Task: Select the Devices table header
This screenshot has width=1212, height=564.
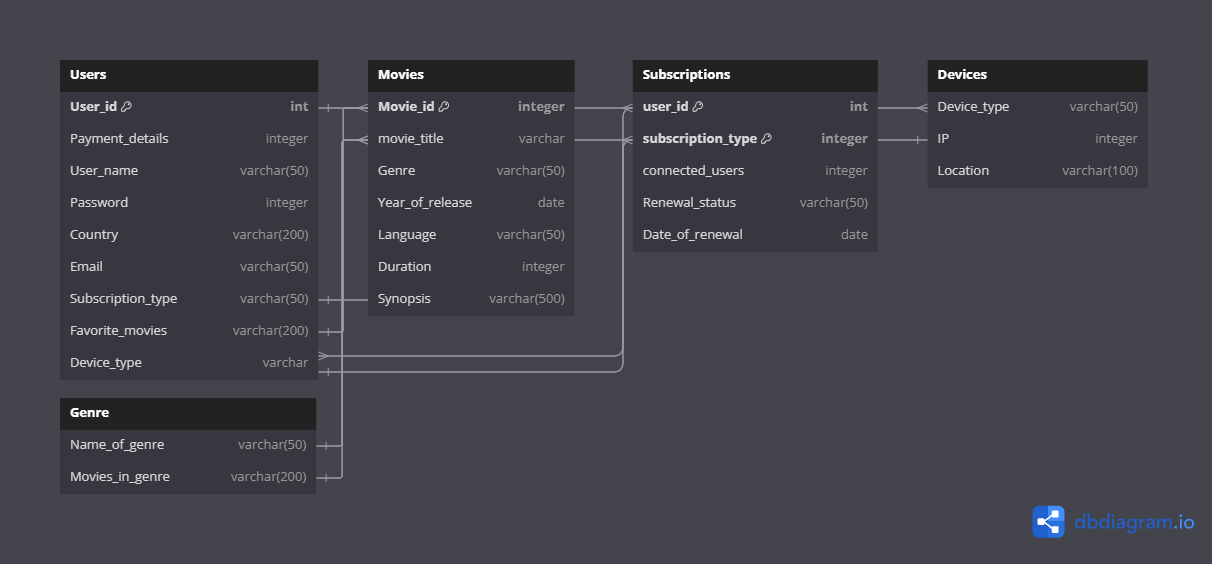Action: tap(1037, 75)
